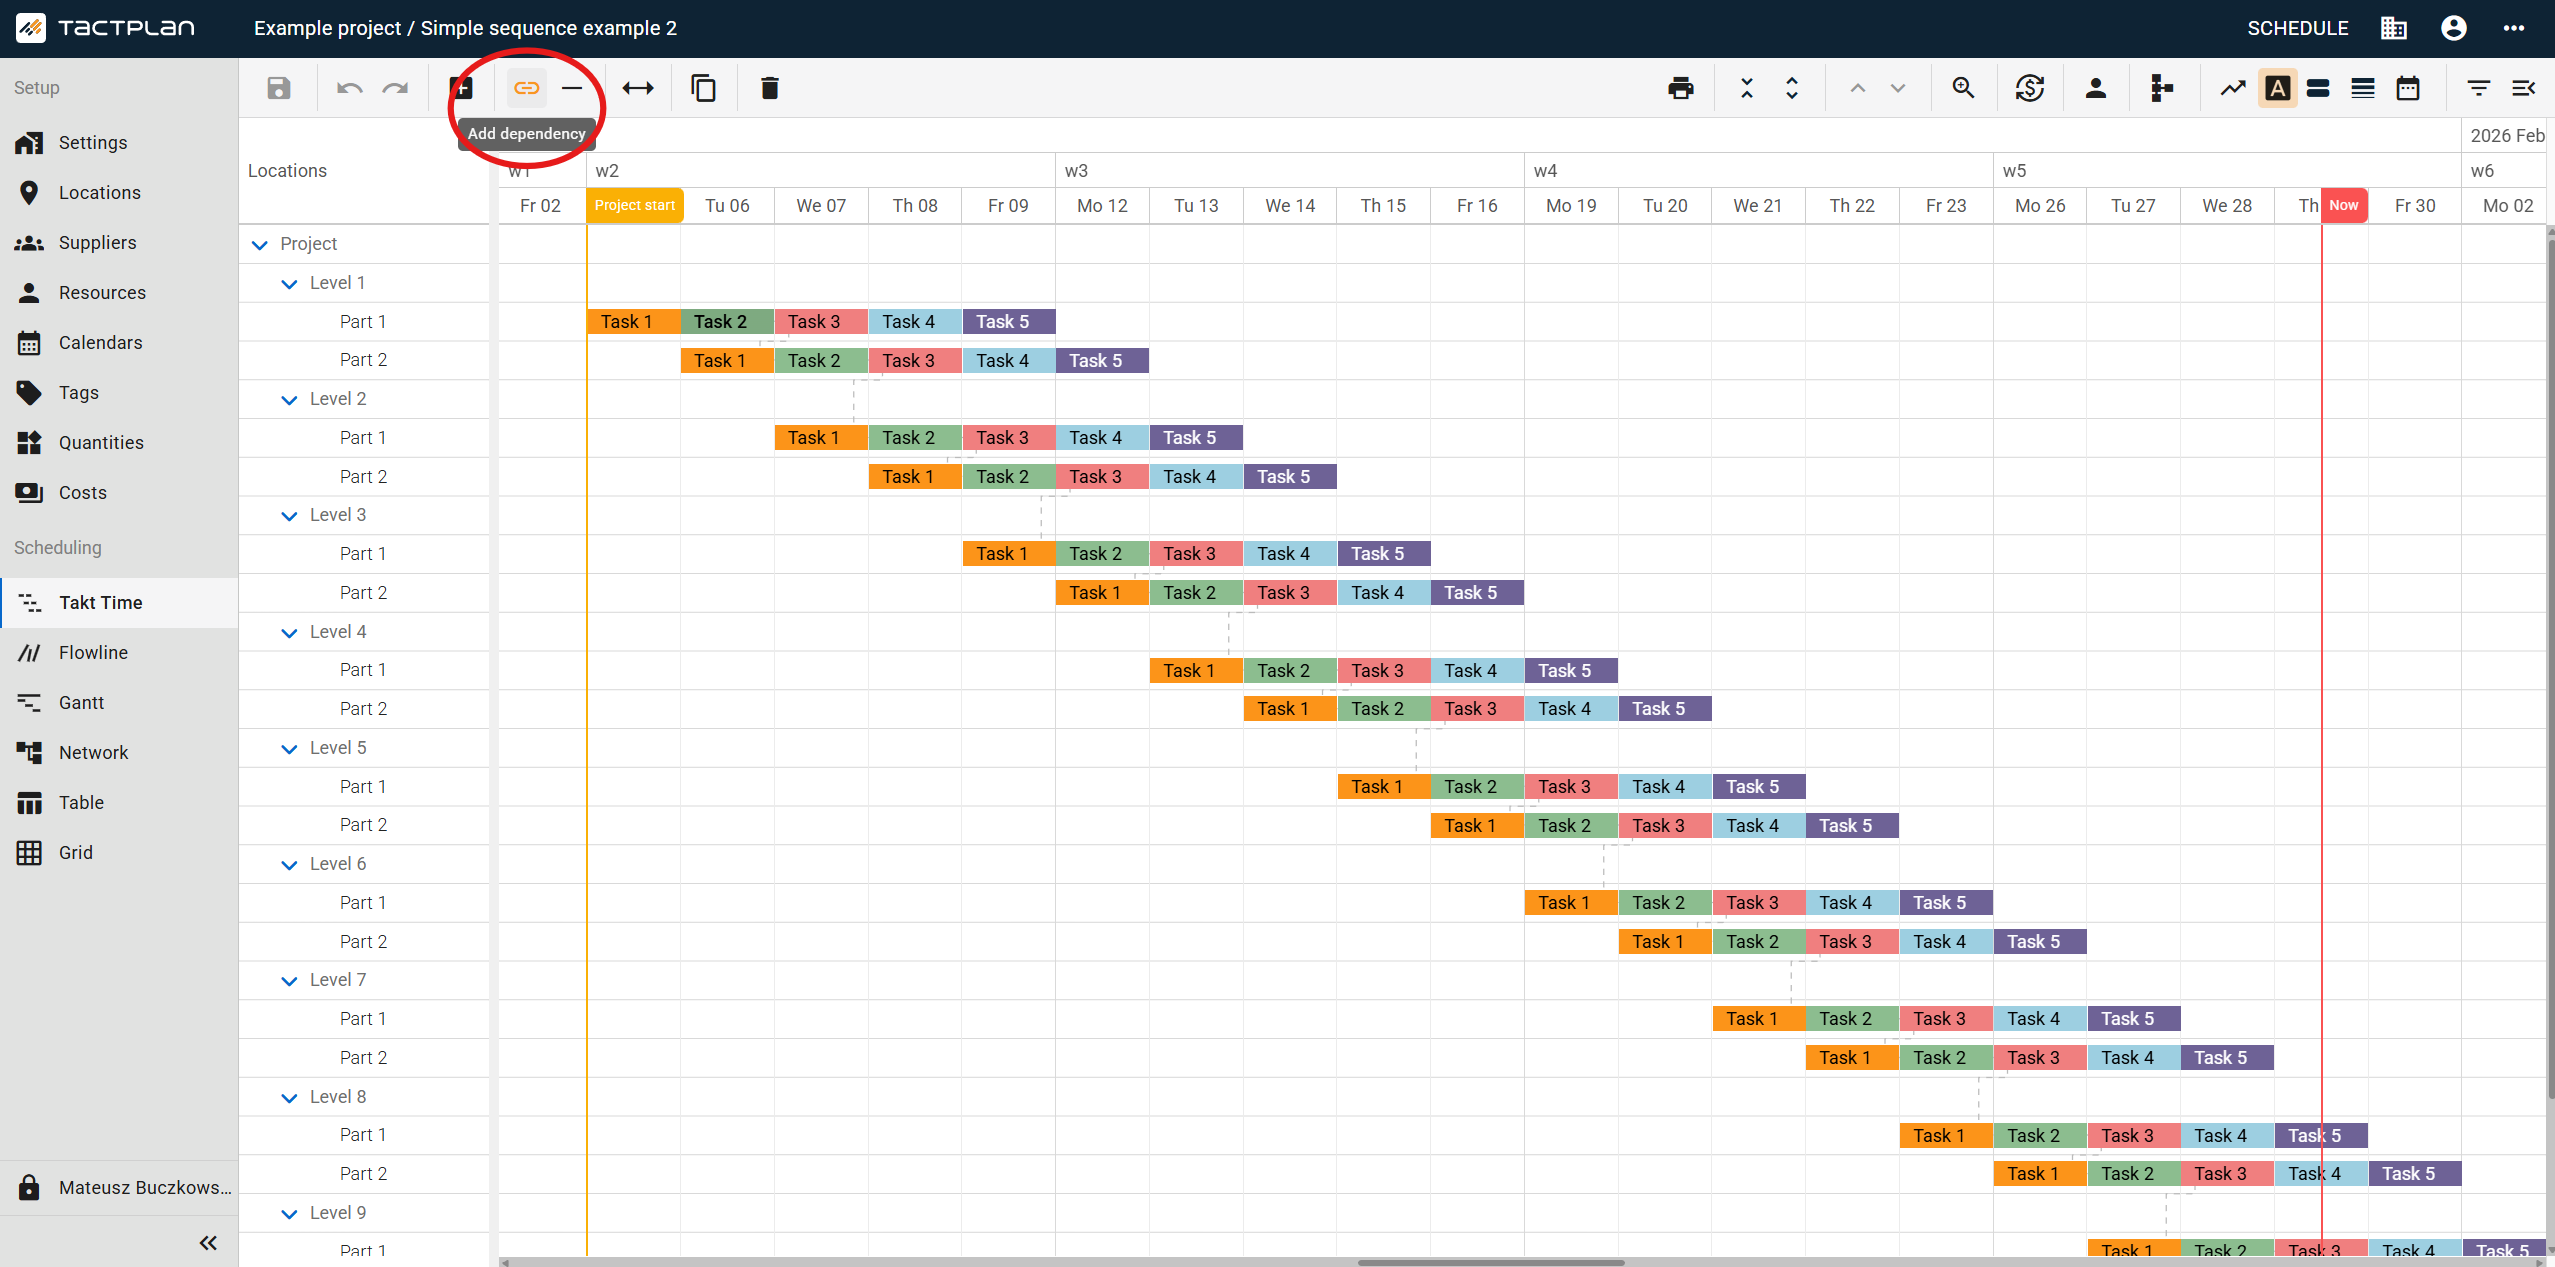This screenshot has width=2555, height=1267.
Task: Click the person resource icon in toolbar
Action: point(2096,88)
